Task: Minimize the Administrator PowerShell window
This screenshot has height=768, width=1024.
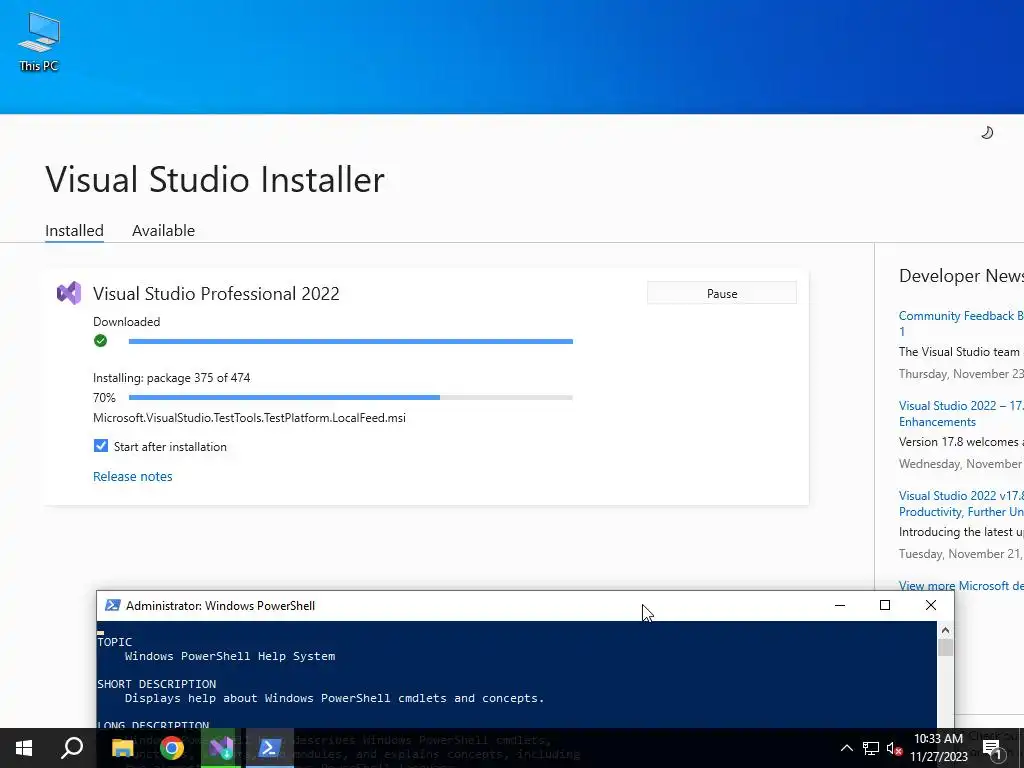Action: pyautogui.click(x=840, y=605)
